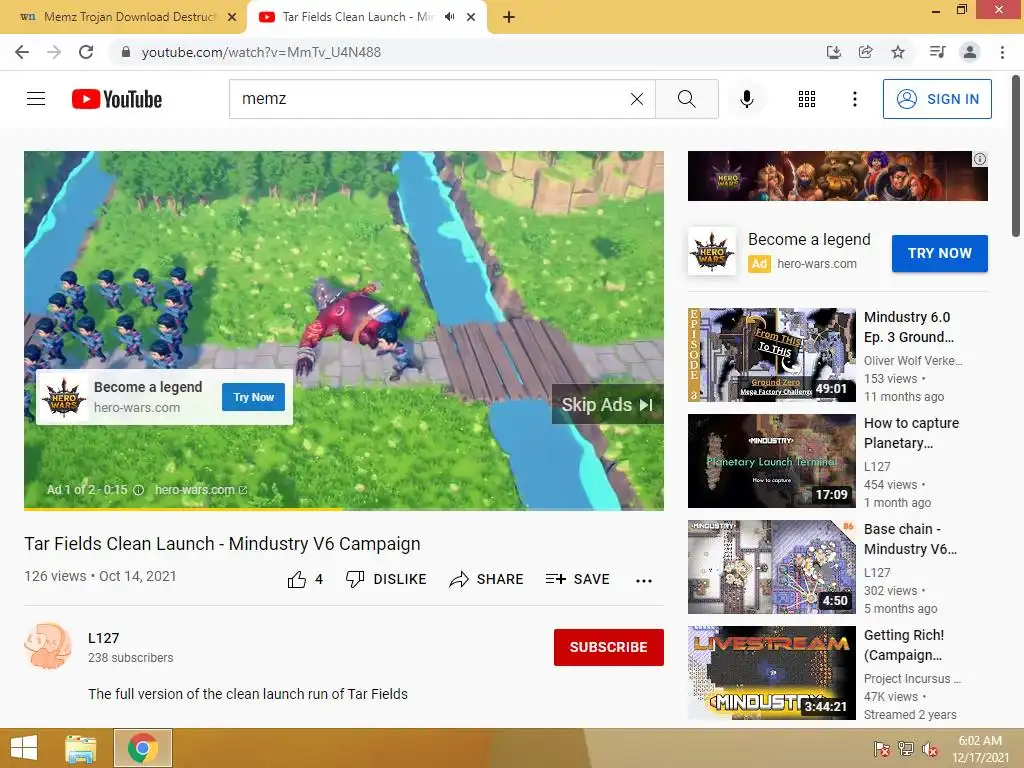The width and height of the screenshot is (1024, 768).
Task: Close the Tar Fields tab
Action: coord(471,17)
